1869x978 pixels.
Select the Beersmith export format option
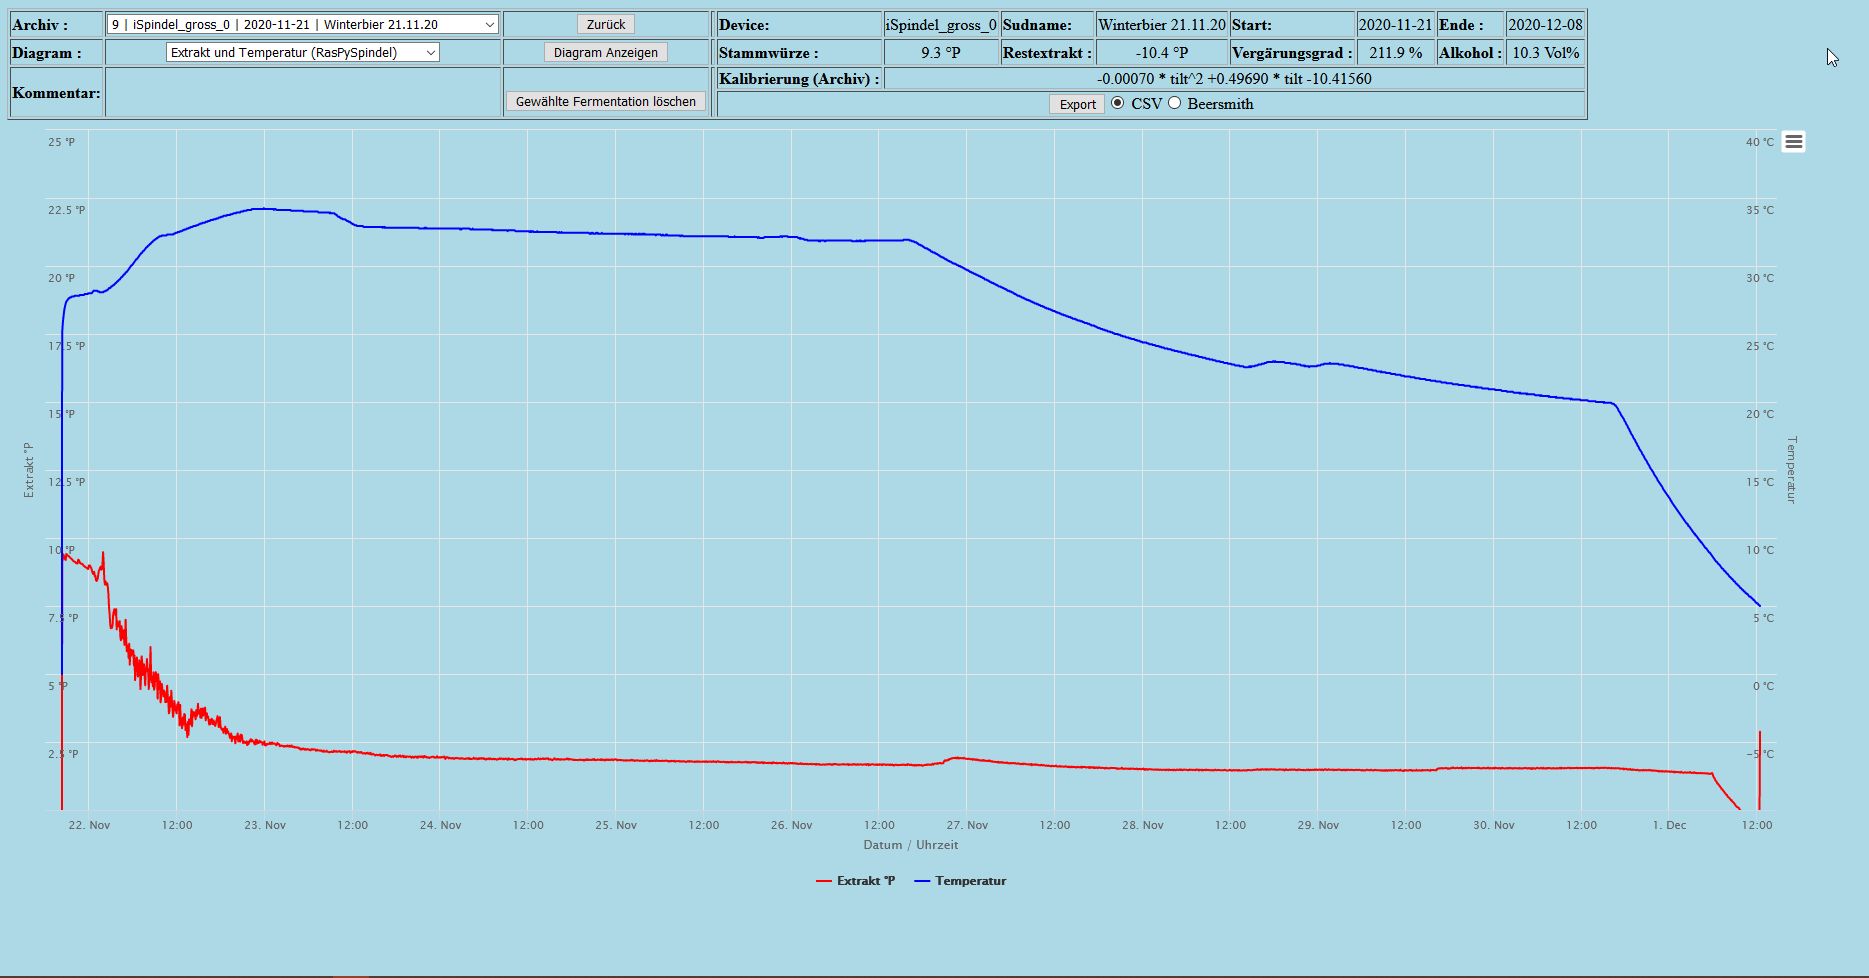point(1175,103)
